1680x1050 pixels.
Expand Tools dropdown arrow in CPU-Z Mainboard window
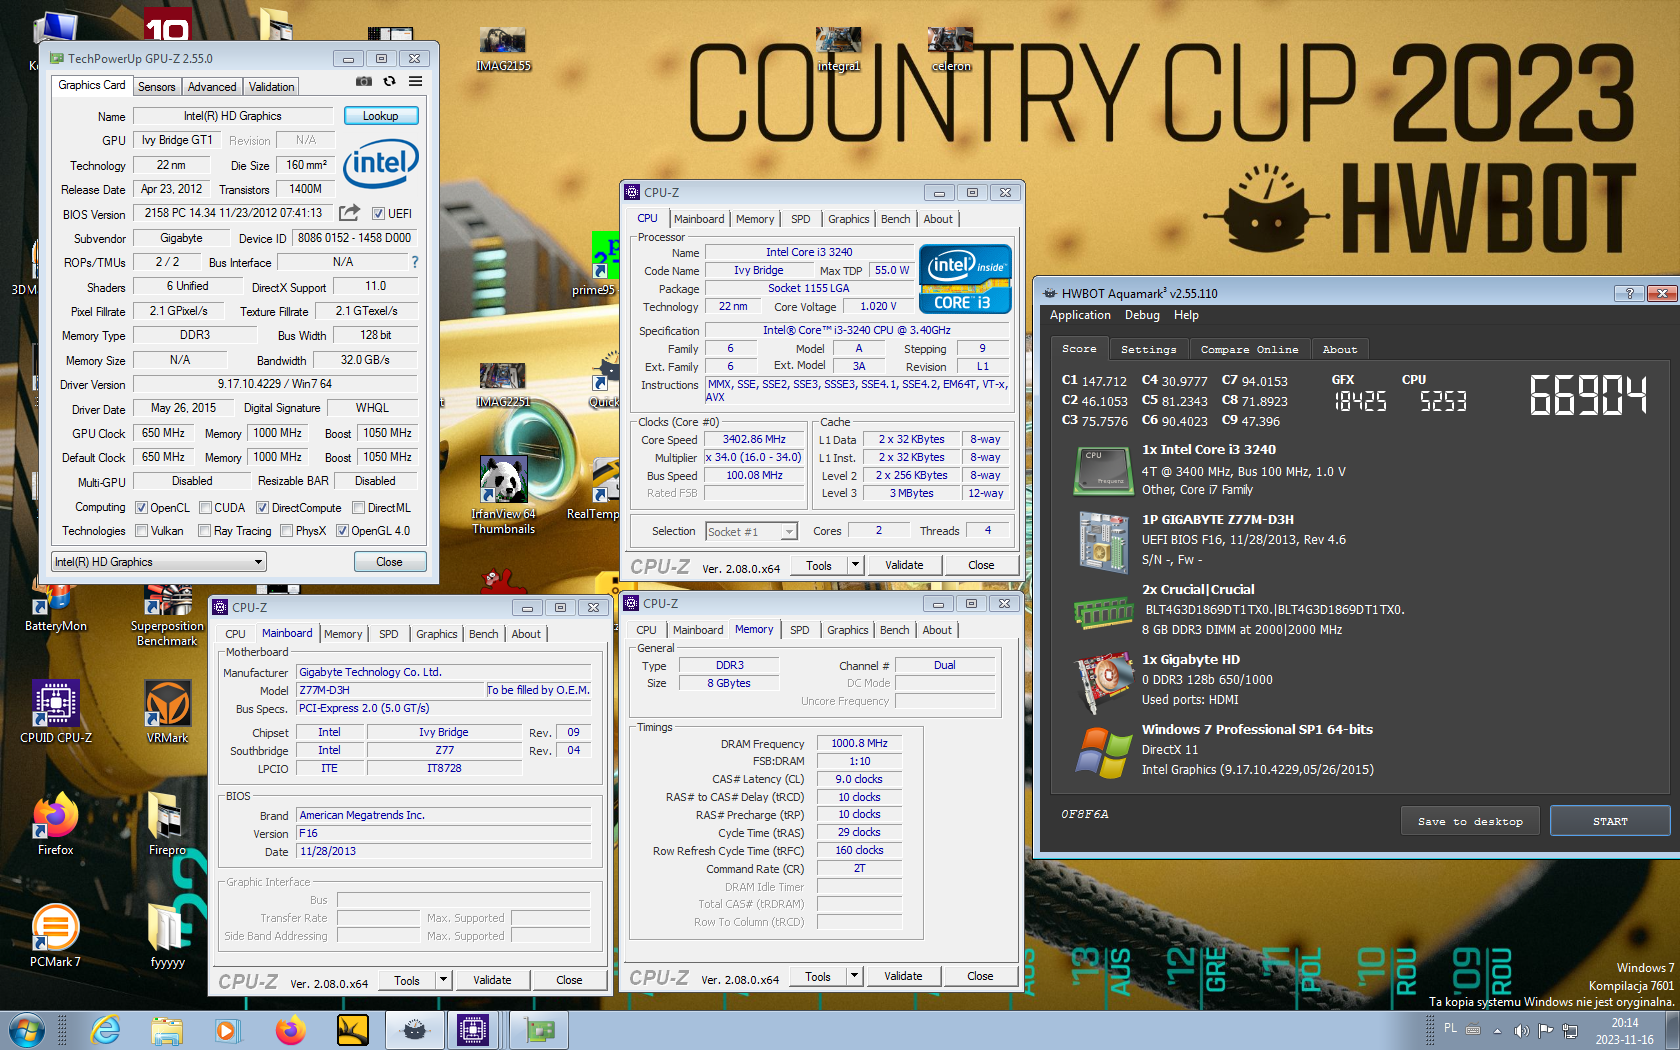pyautogui.click(x=443, y=980)
